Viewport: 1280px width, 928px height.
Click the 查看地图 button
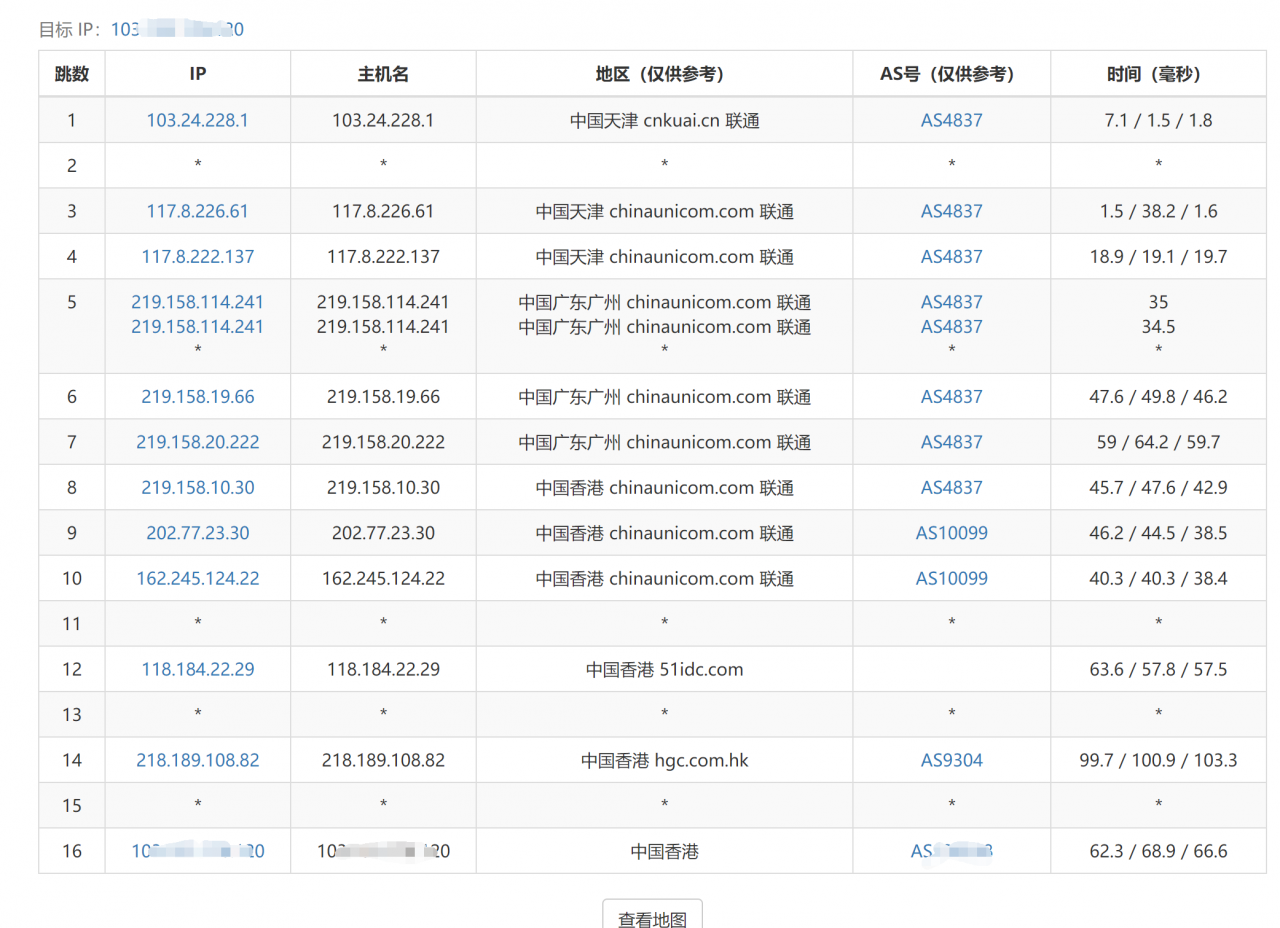652,917
